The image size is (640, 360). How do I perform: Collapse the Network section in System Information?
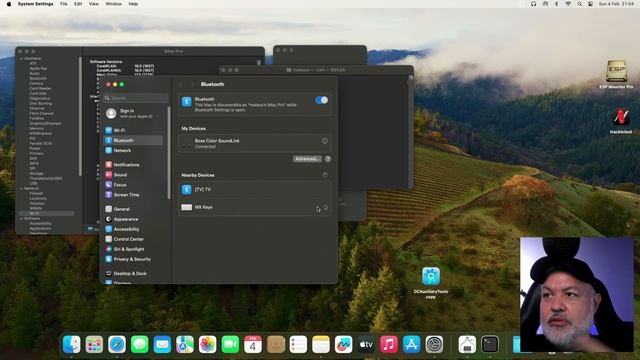tap(22, 189)
